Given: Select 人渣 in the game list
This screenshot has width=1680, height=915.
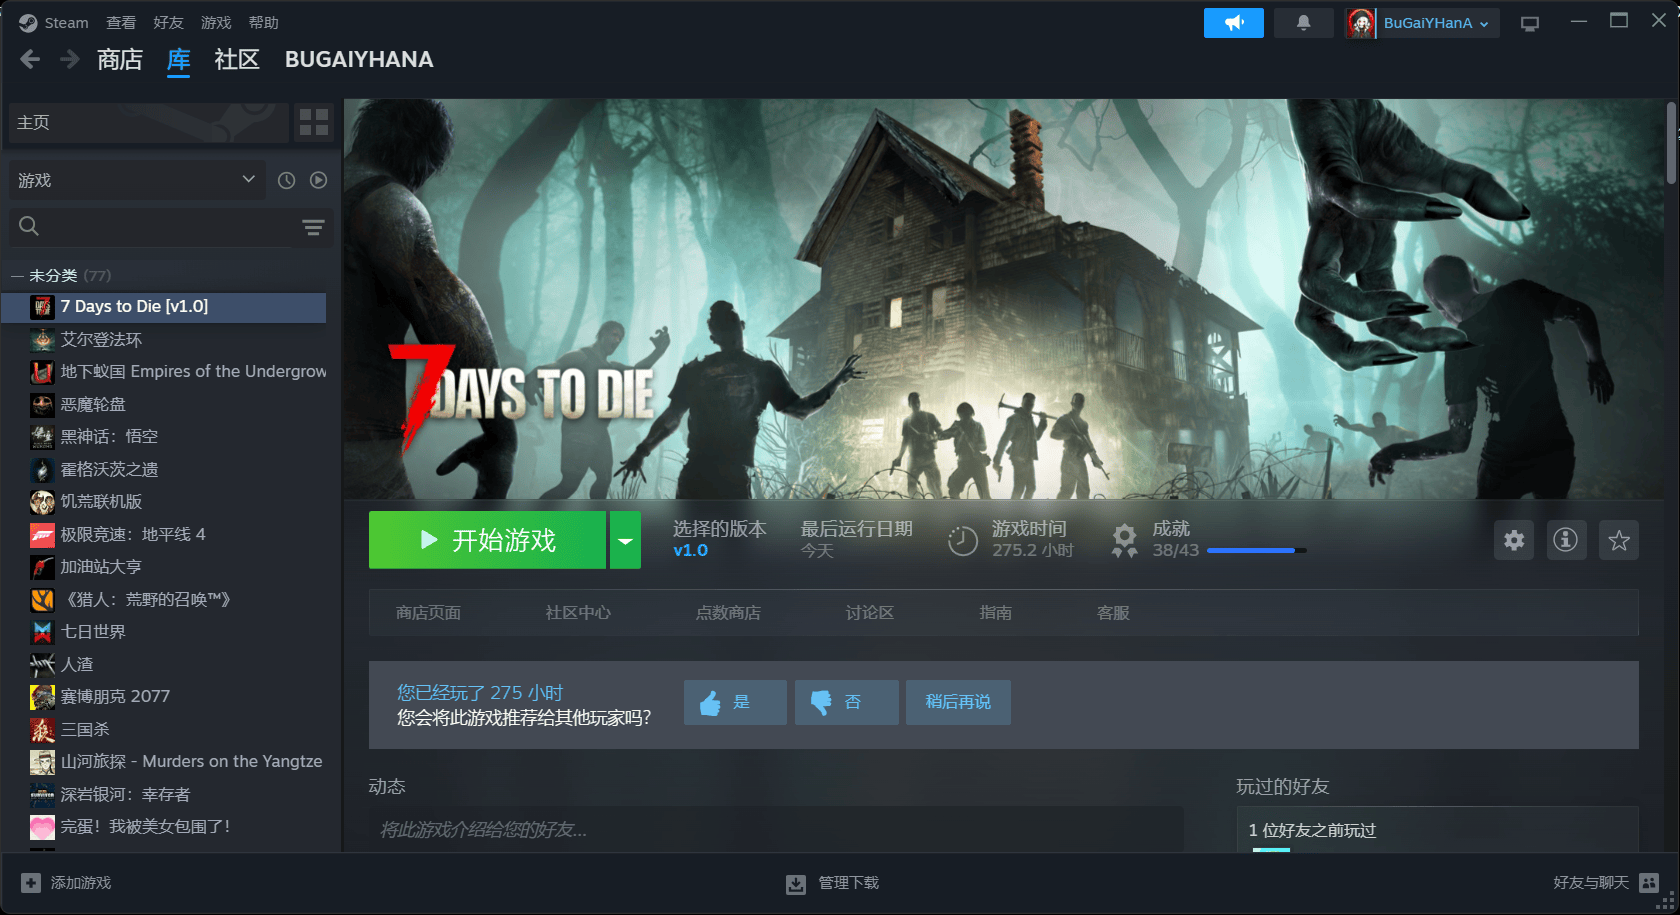Looking at the screenshot, I should (165, 665).
